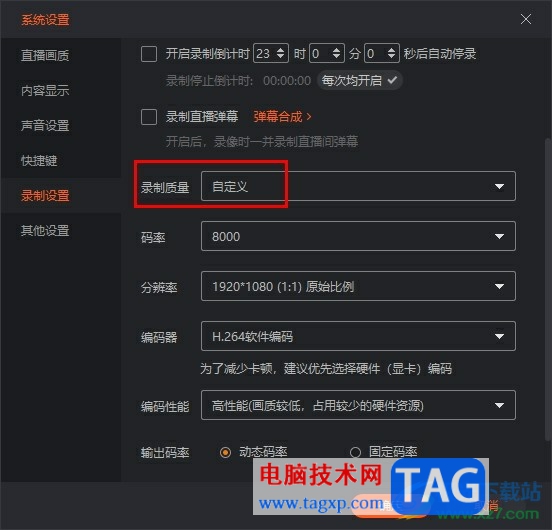552x530 pixels.
Task: Open the 其他设置 sidebar tab
Action: tap(45, 231)
